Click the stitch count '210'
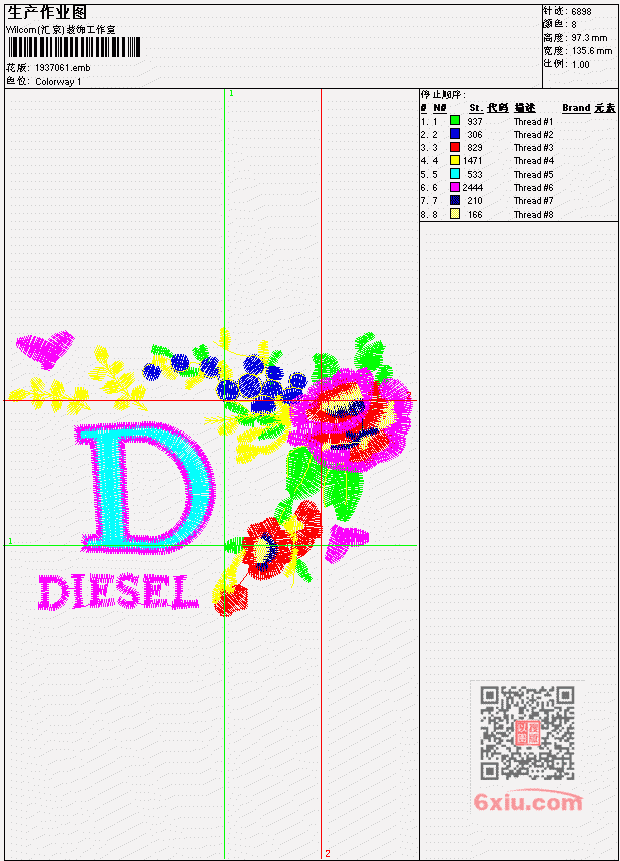The image size is (620, 861). (474, 201)
